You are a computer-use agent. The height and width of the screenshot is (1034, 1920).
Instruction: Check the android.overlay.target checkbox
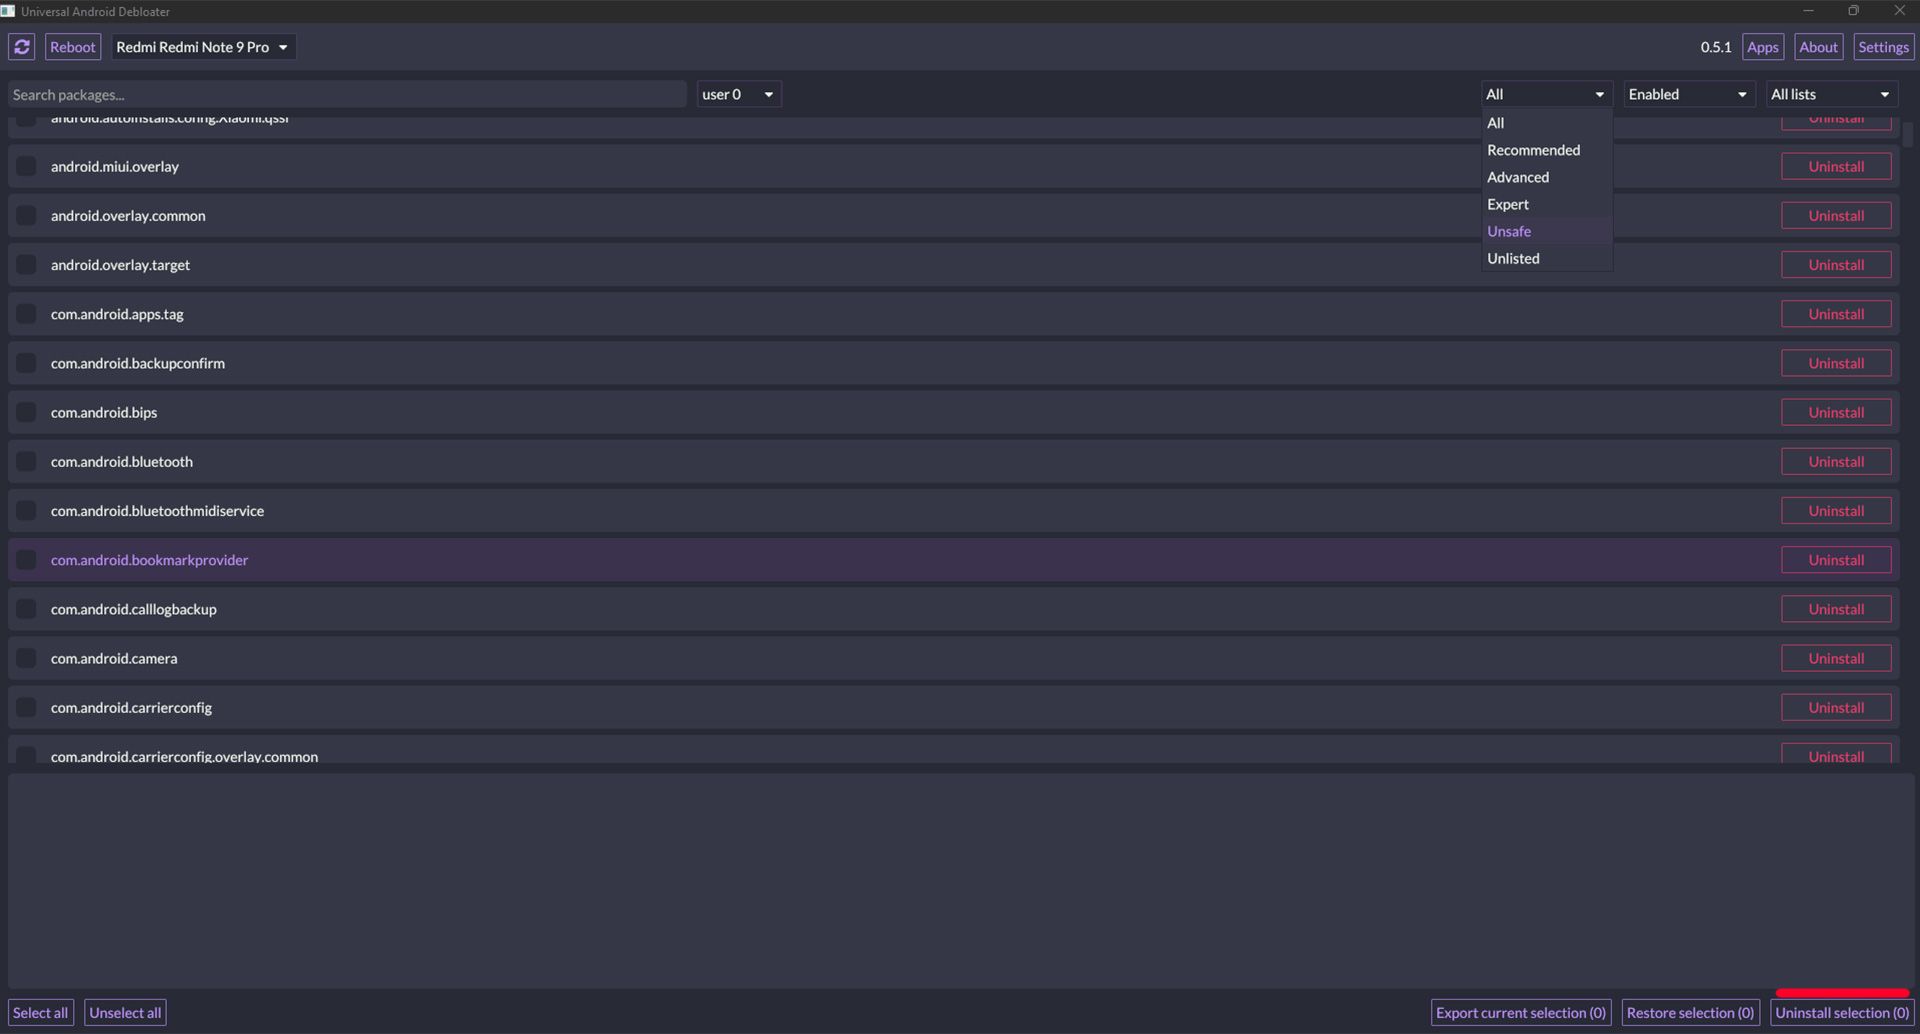(x=26, y=264)
